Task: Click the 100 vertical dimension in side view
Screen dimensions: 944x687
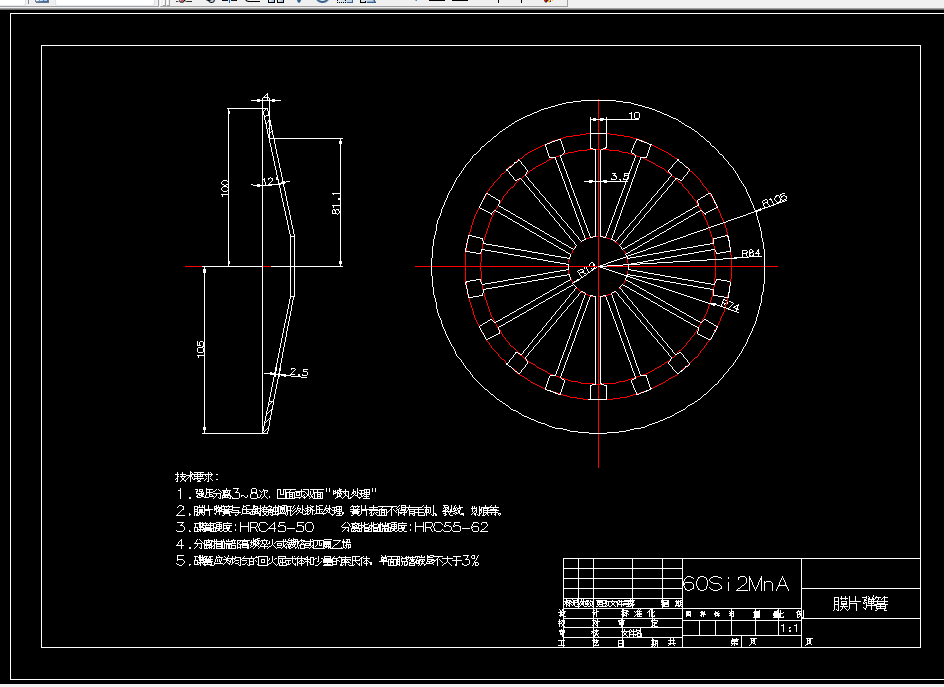Action: 225,187
